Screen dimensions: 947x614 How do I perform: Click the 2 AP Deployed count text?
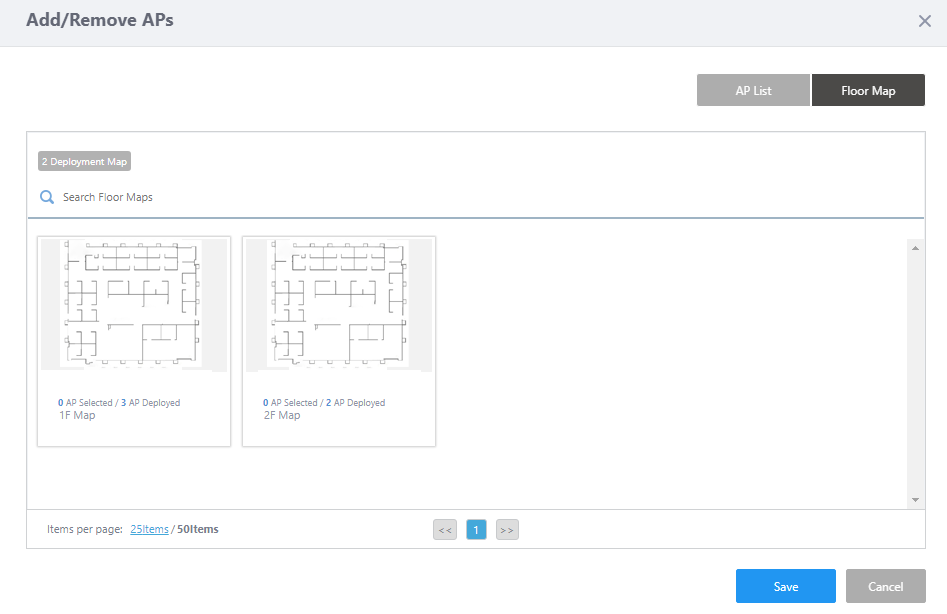tap(355, 403)
